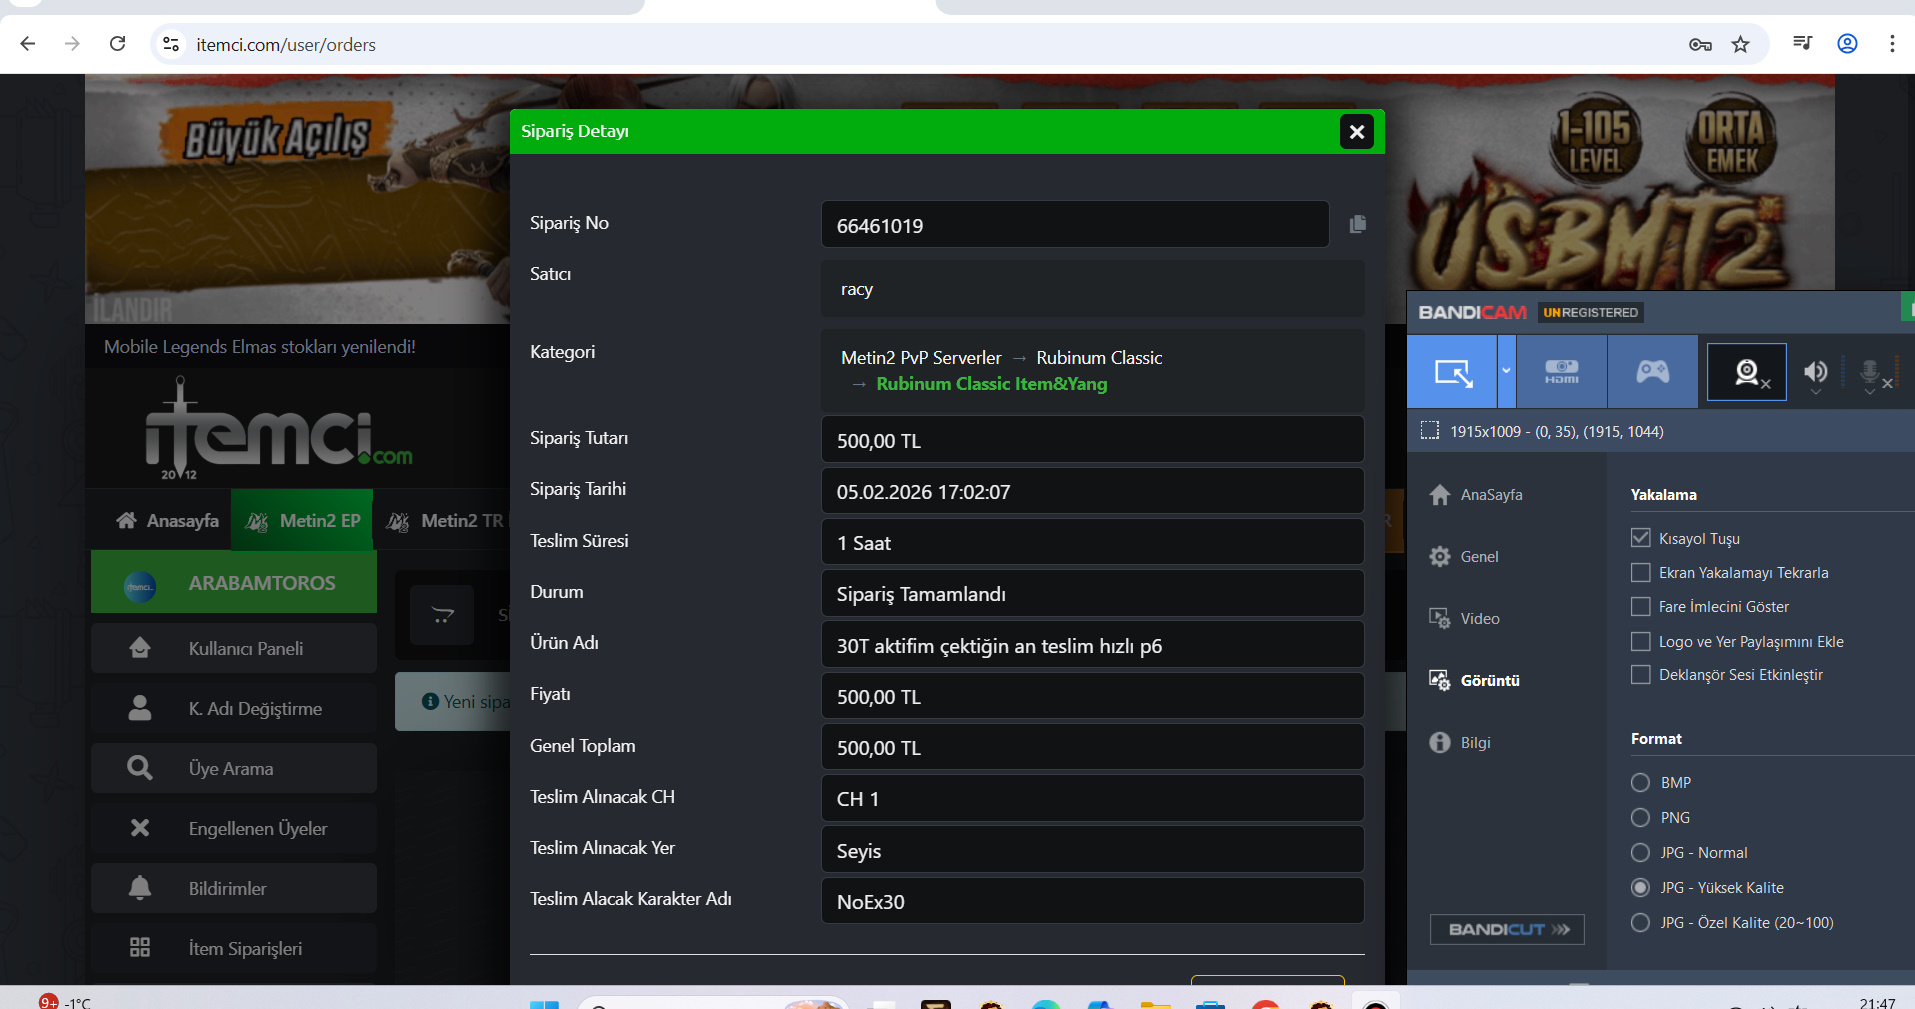The width and height of the screenshot is (1915, 1009).
Task: Open the browser media control icon
Action: coord(1803,43)
